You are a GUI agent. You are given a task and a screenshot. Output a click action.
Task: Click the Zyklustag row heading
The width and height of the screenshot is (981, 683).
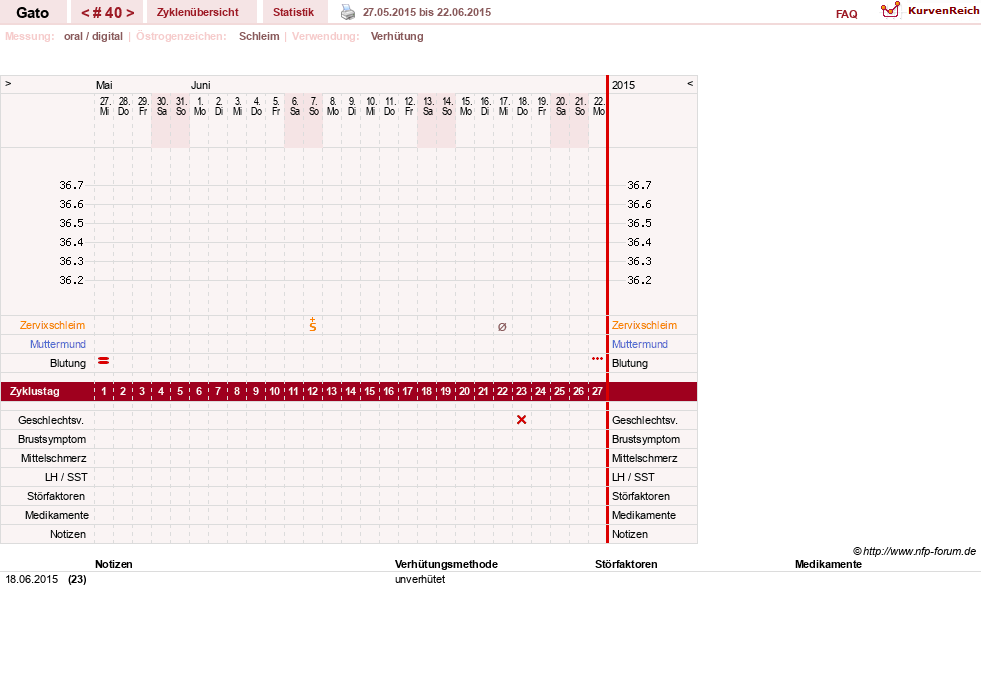35,392
